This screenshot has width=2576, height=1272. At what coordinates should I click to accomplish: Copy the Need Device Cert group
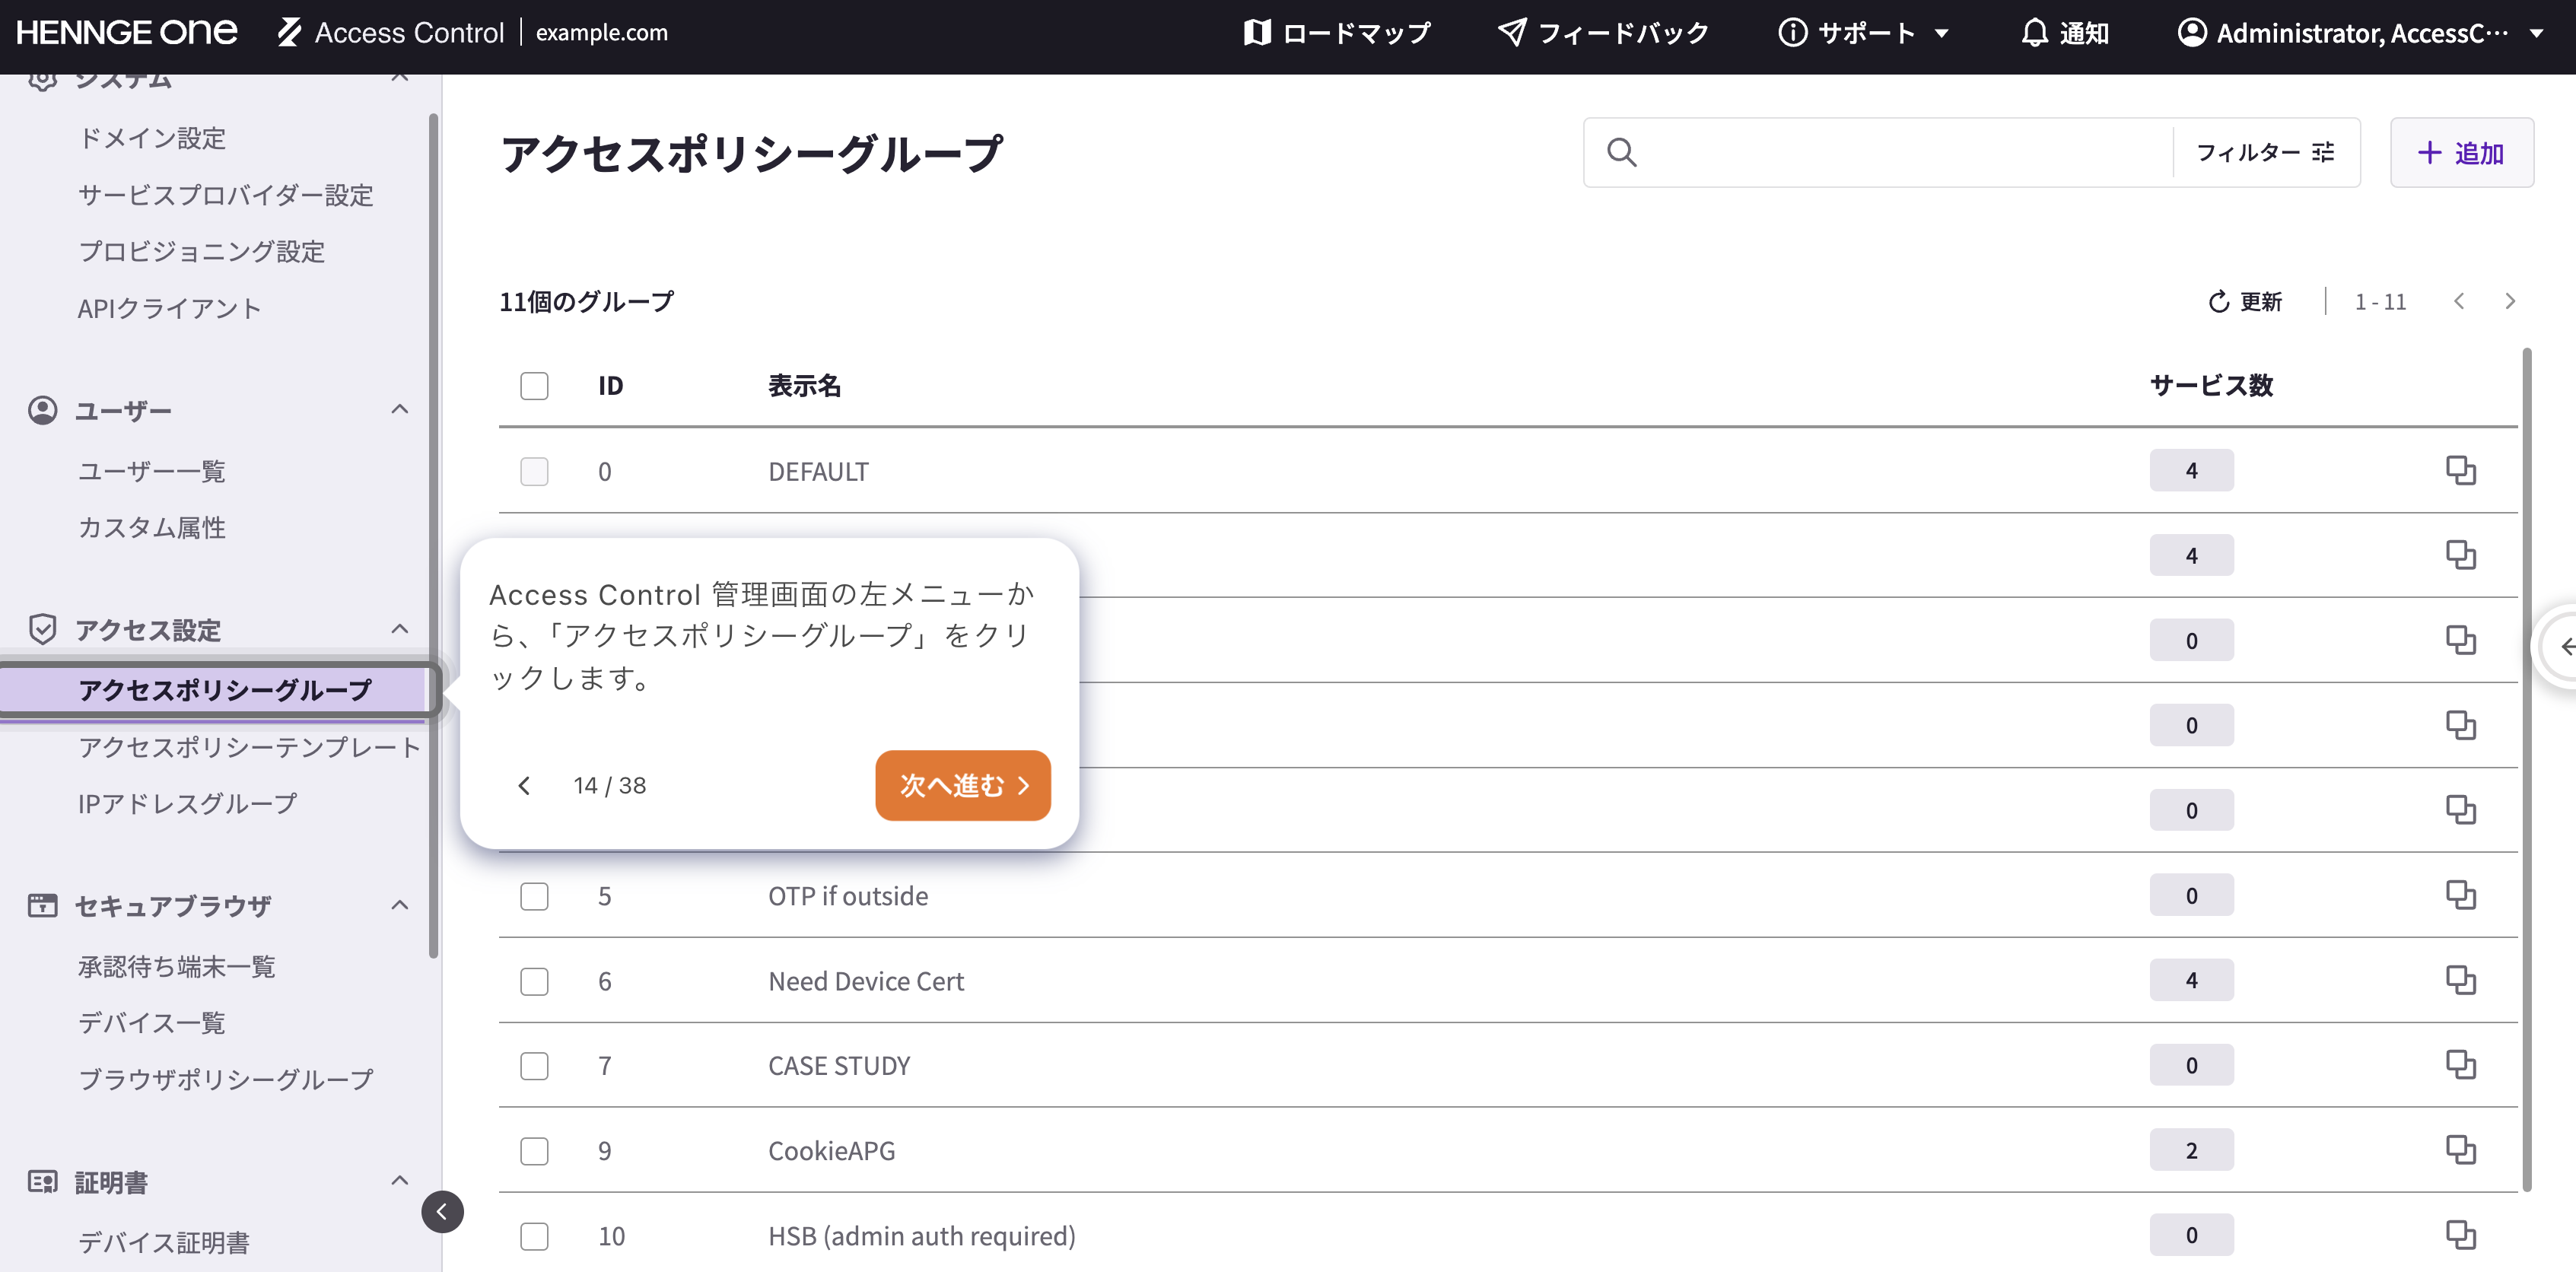click(x=2462, y=980)
